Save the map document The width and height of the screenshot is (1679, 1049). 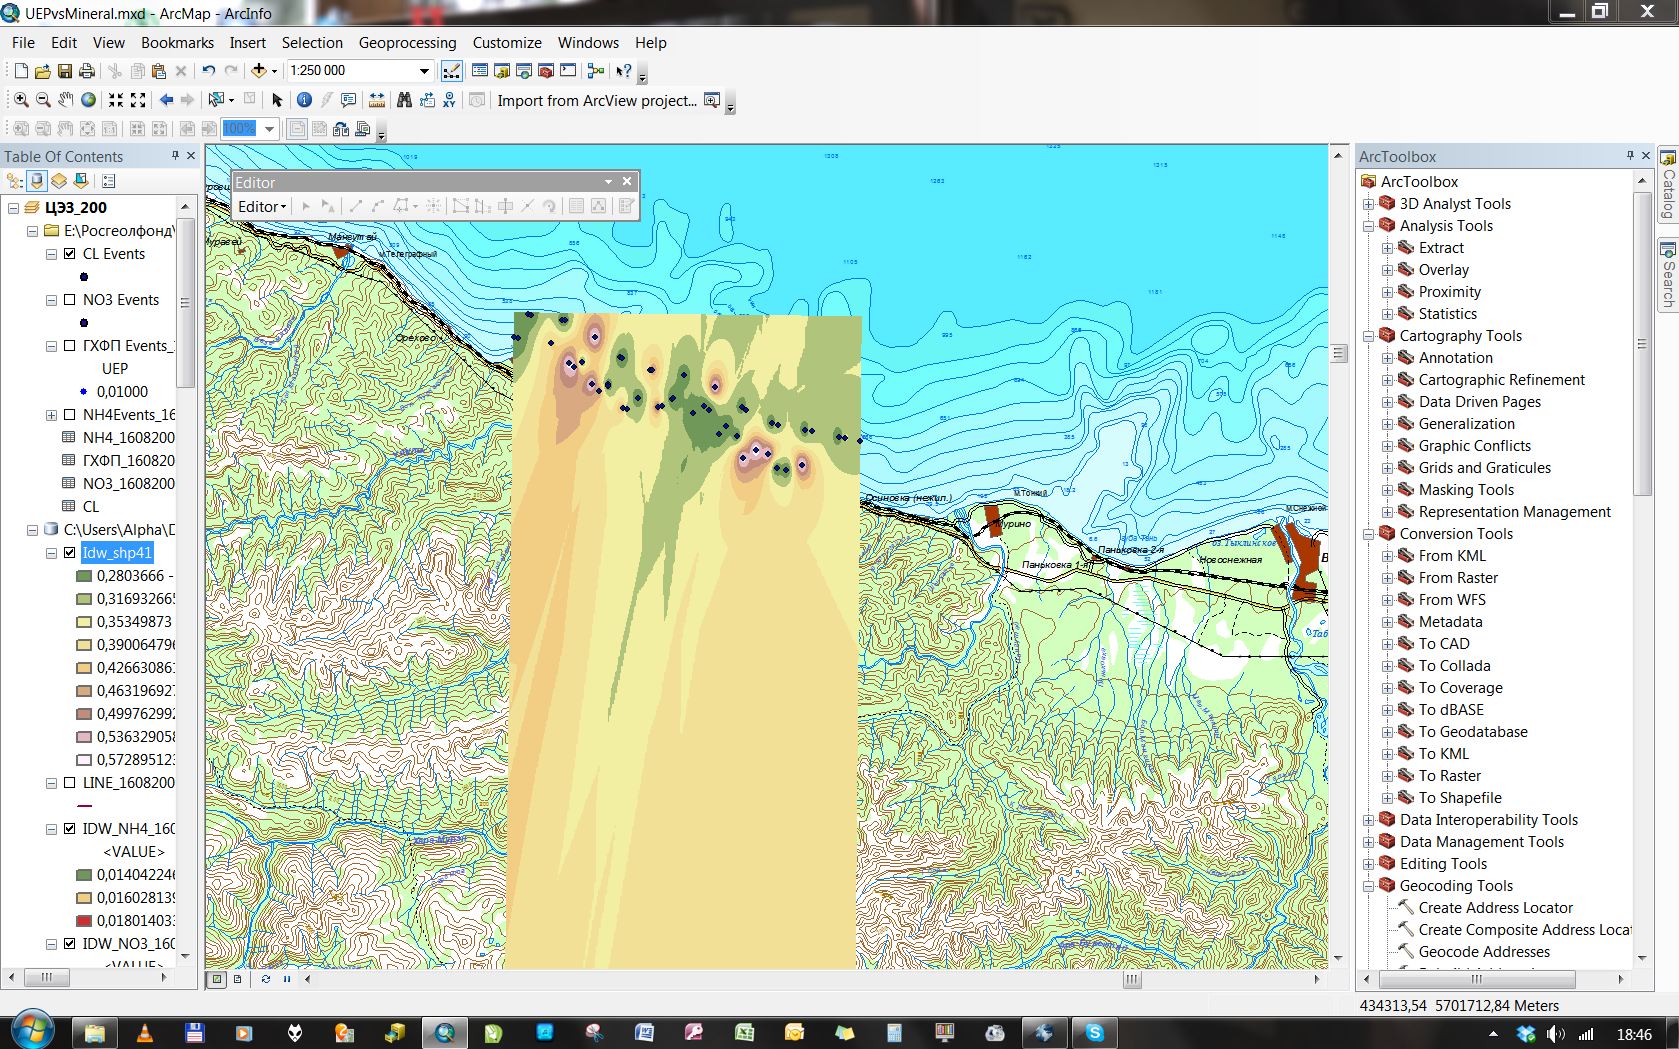click(65, 71)
